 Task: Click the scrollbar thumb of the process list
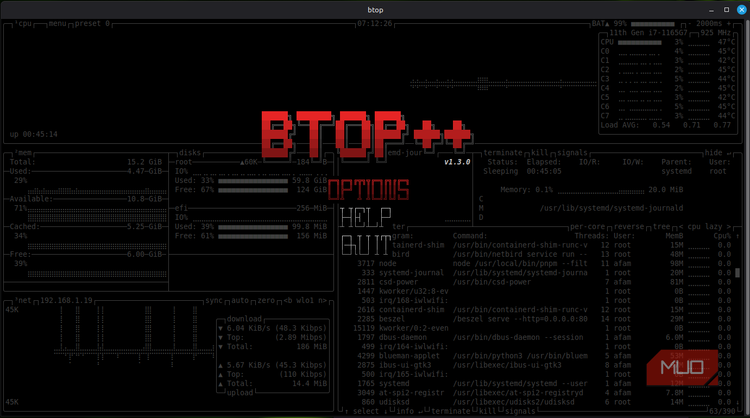738,273
